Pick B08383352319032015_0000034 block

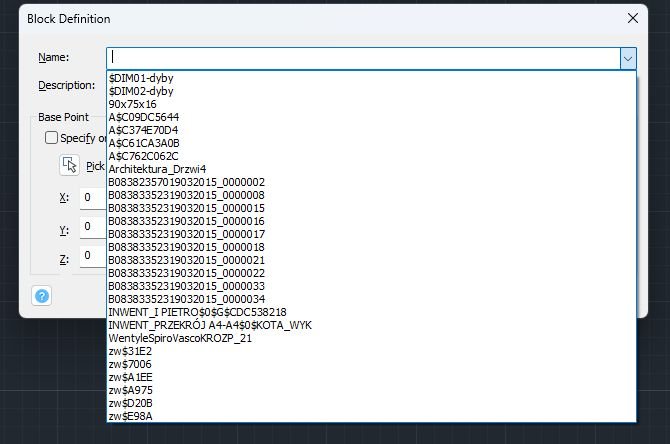point(186,299)
